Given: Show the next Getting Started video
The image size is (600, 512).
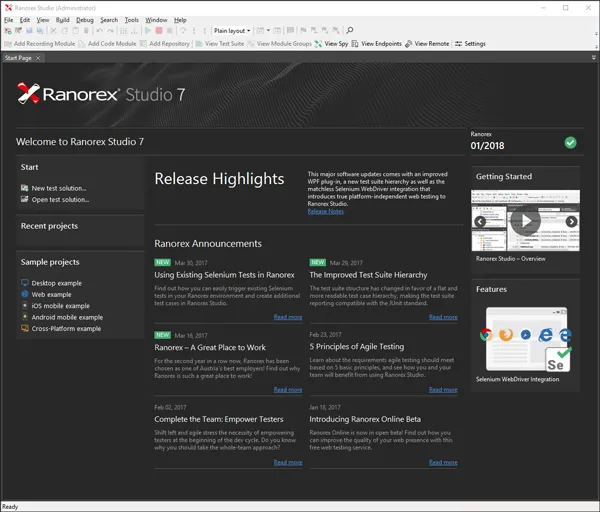Looking at the screenshot, I should (571, 222).
